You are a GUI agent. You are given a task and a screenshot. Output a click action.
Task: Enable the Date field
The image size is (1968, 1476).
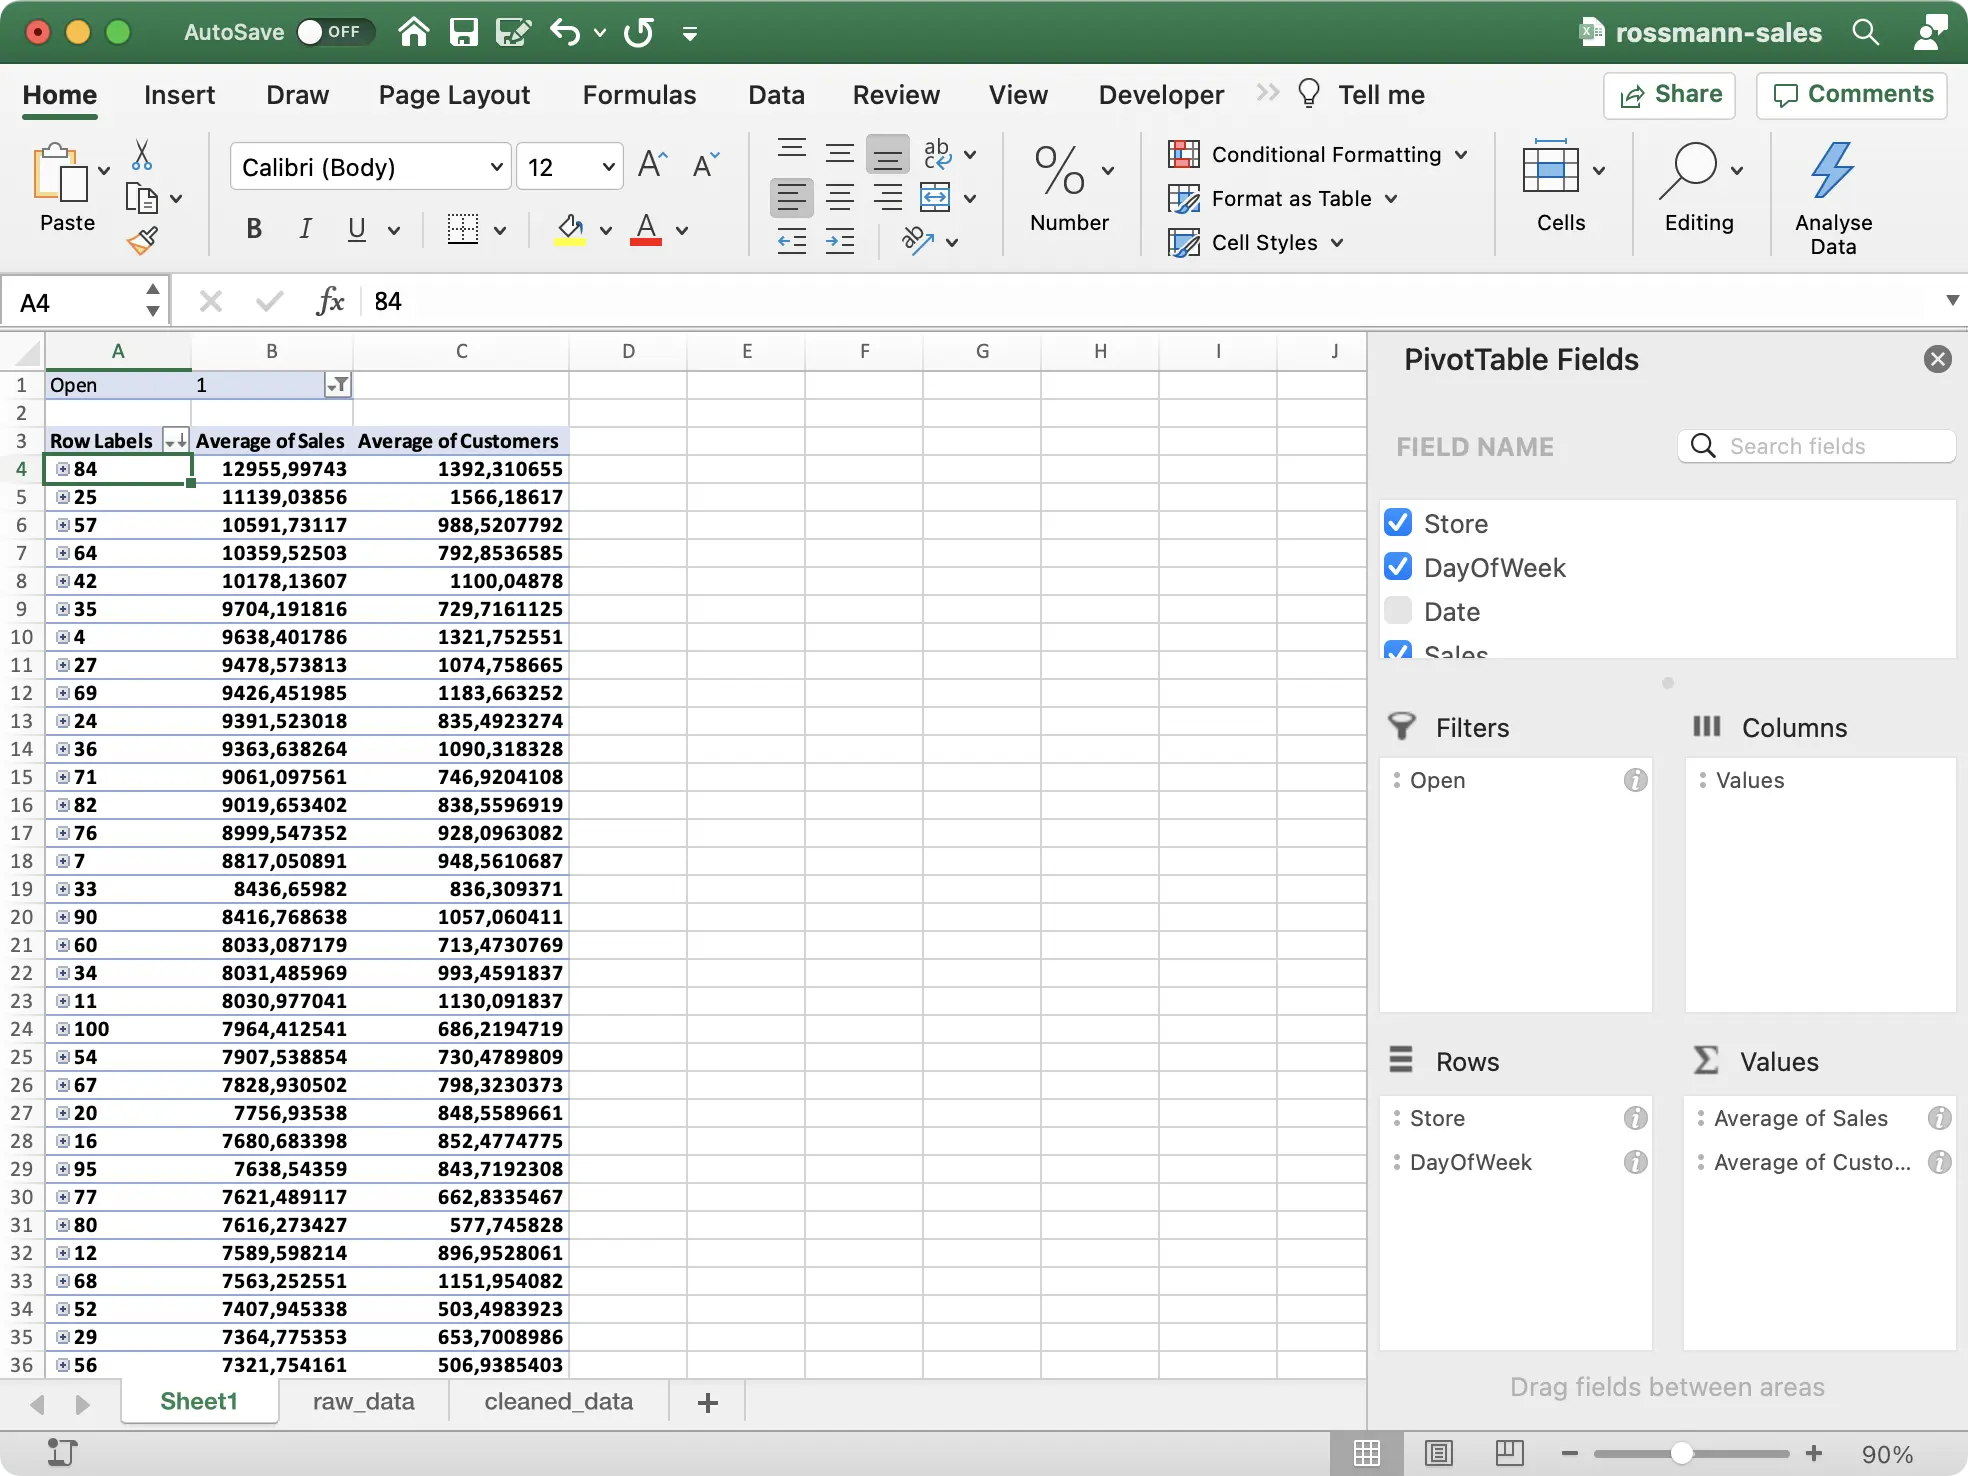(x=1398, y=610)
